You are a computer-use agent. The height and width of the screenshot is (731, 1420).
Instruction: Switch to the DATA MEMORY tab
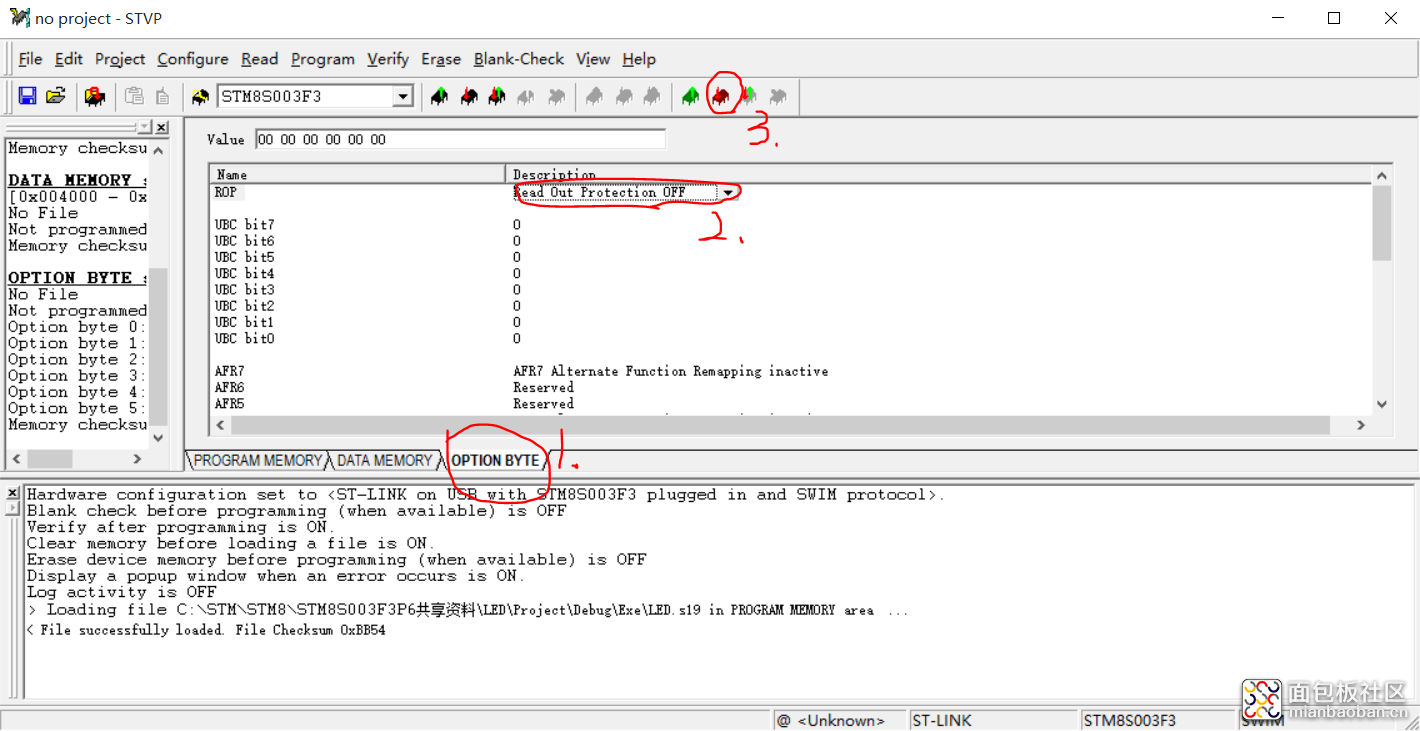point(385,460)
